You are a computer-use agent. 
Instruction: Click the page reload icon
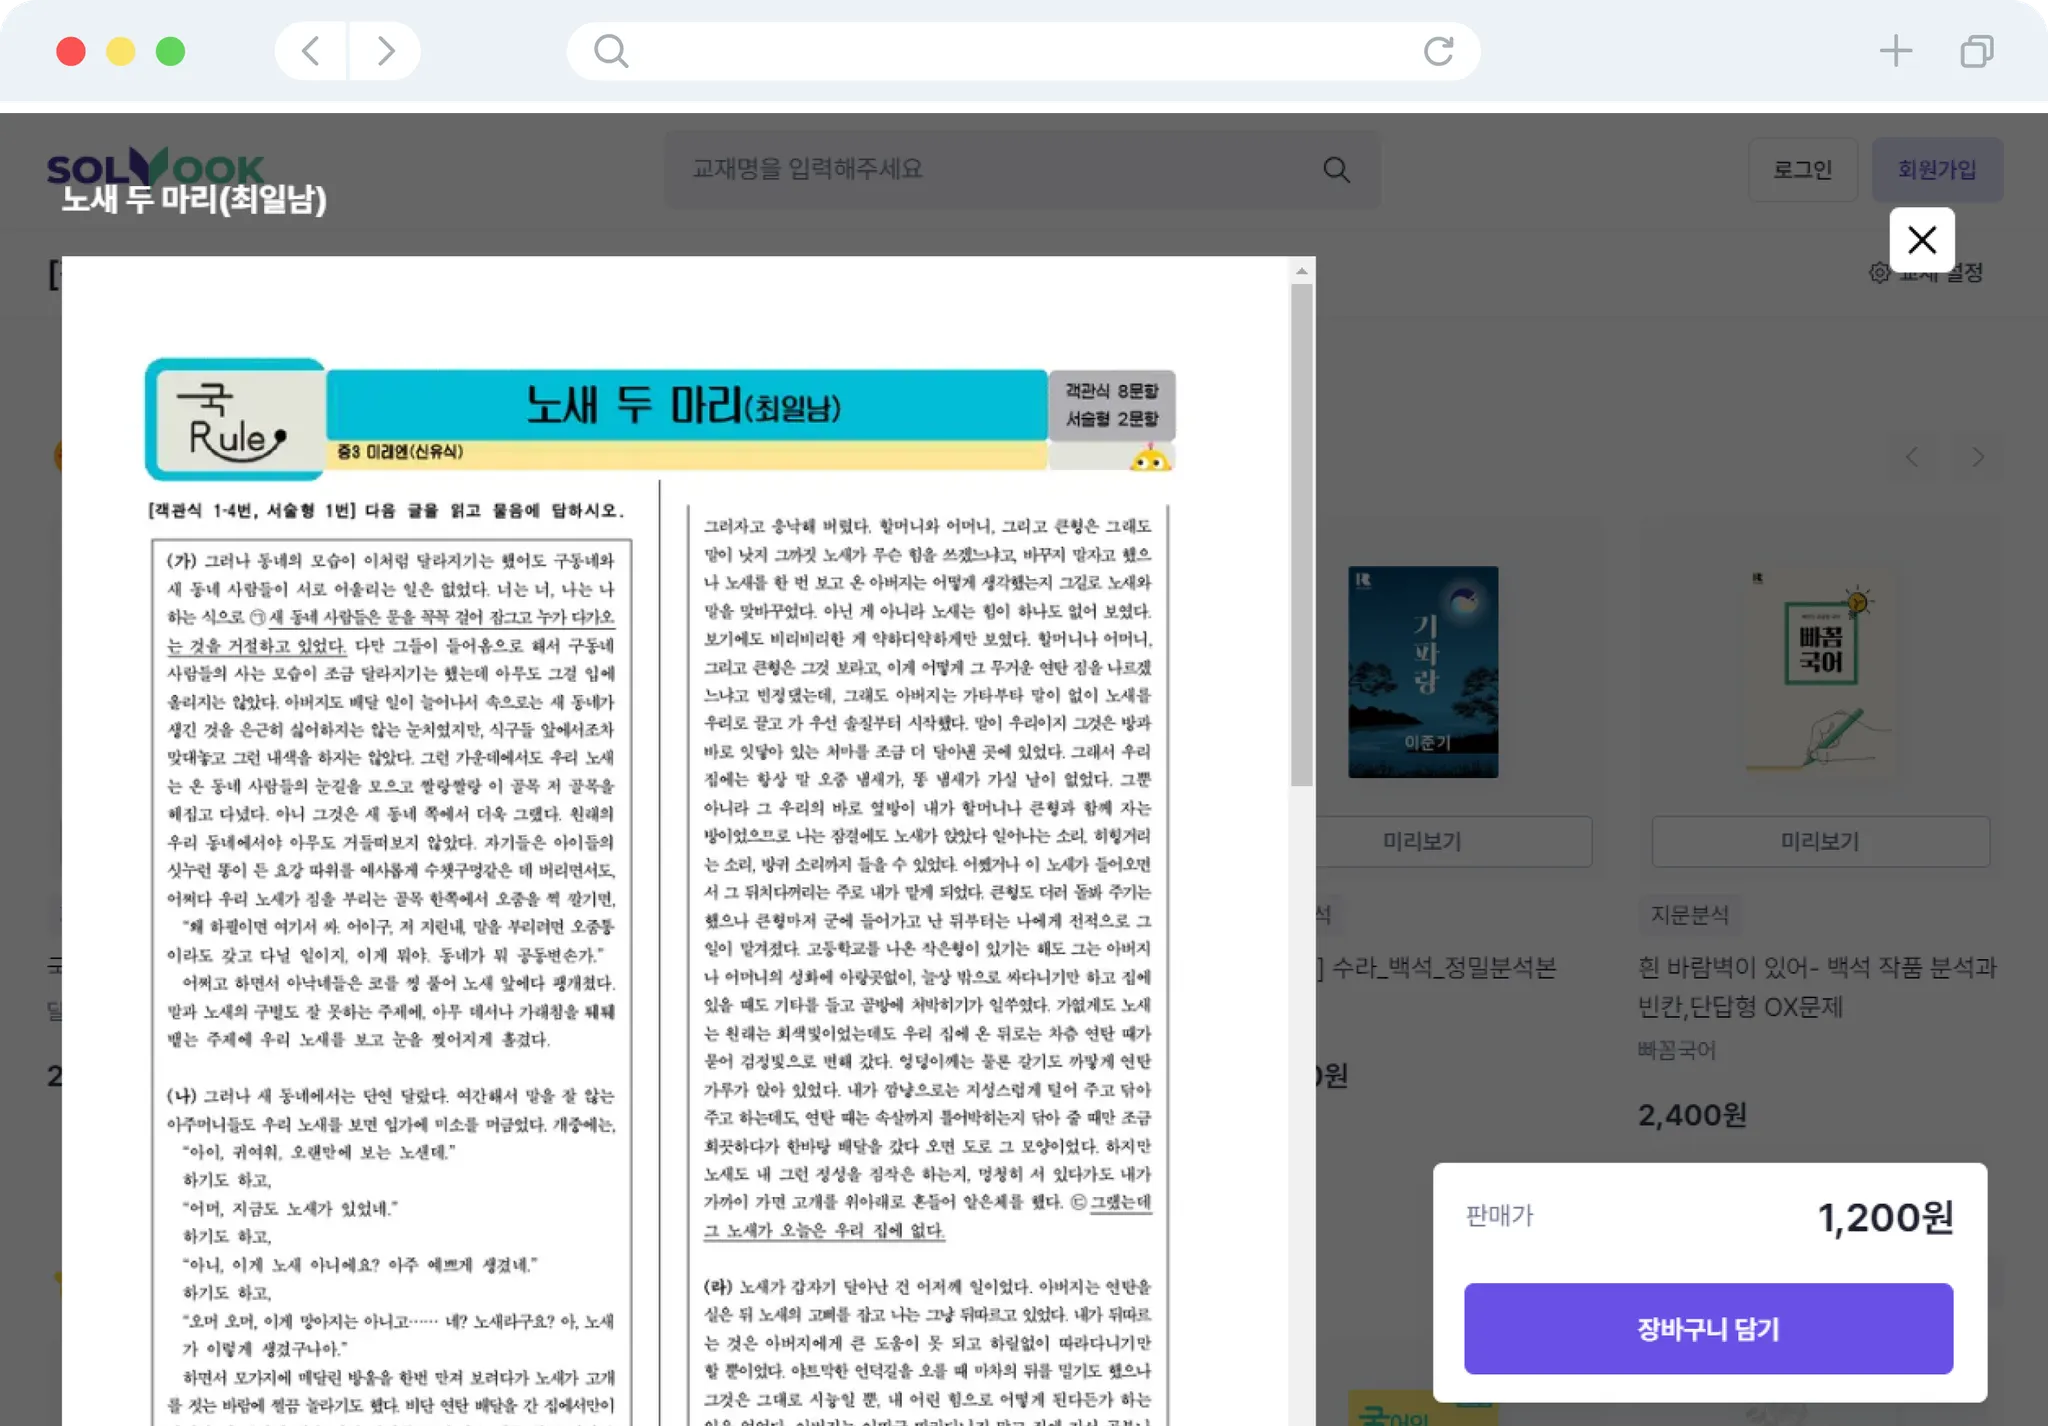point(1438,51)
